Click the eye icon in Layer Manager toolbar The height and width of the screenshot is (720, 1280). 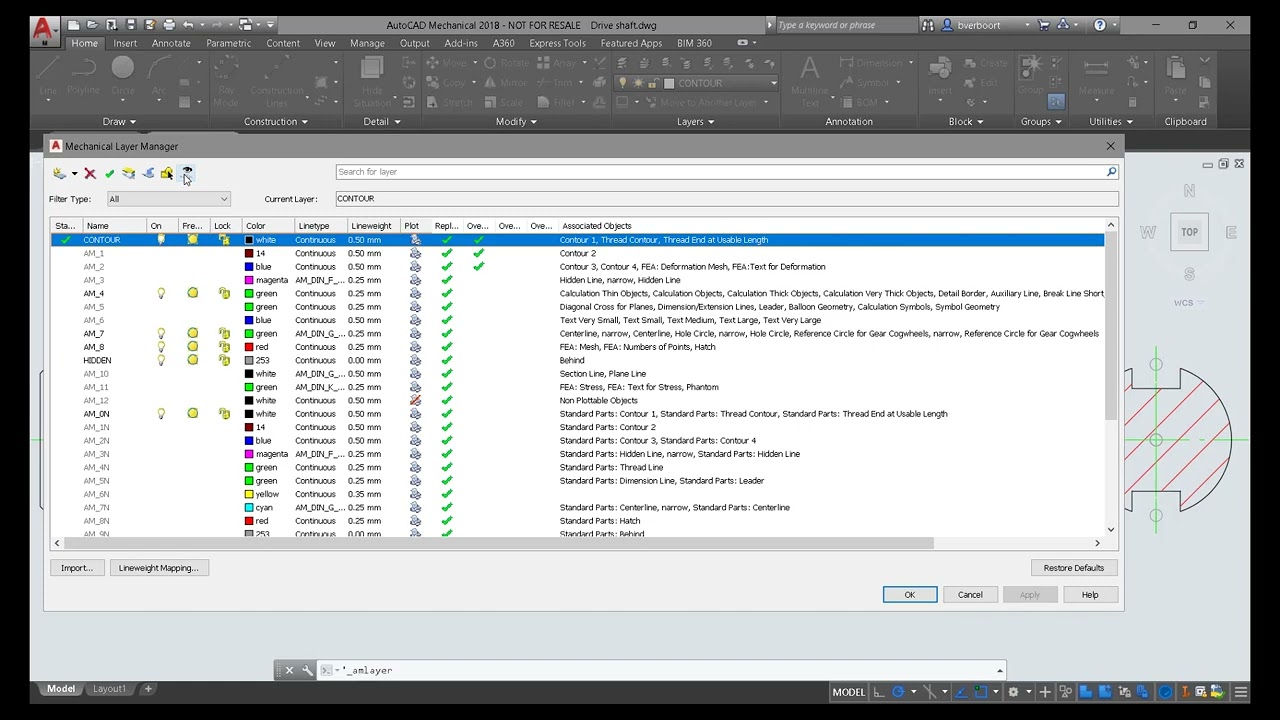pos(187,172)
